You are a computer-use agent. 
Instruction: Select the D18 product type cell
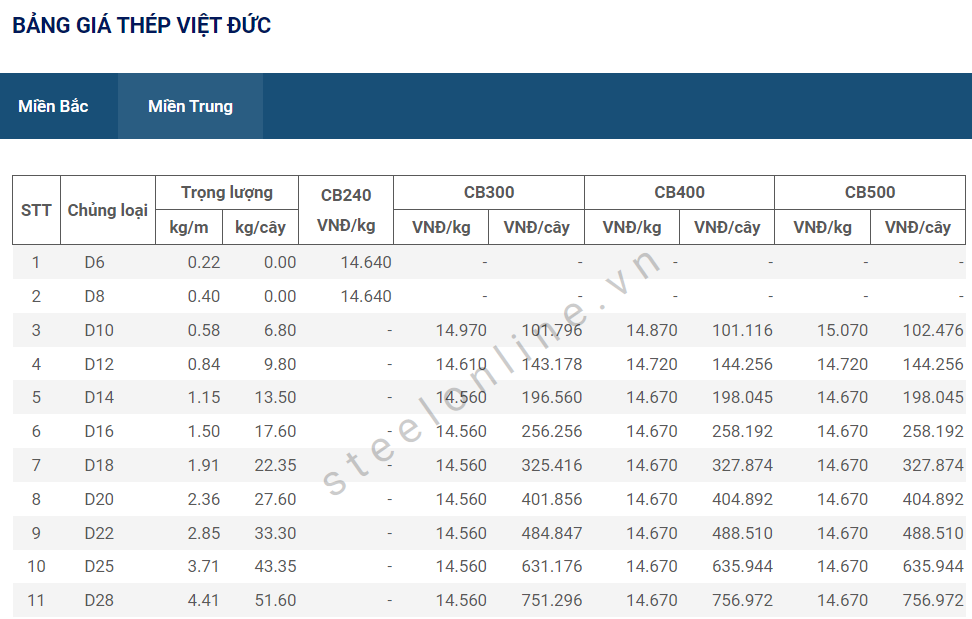(x=99, y=465)
